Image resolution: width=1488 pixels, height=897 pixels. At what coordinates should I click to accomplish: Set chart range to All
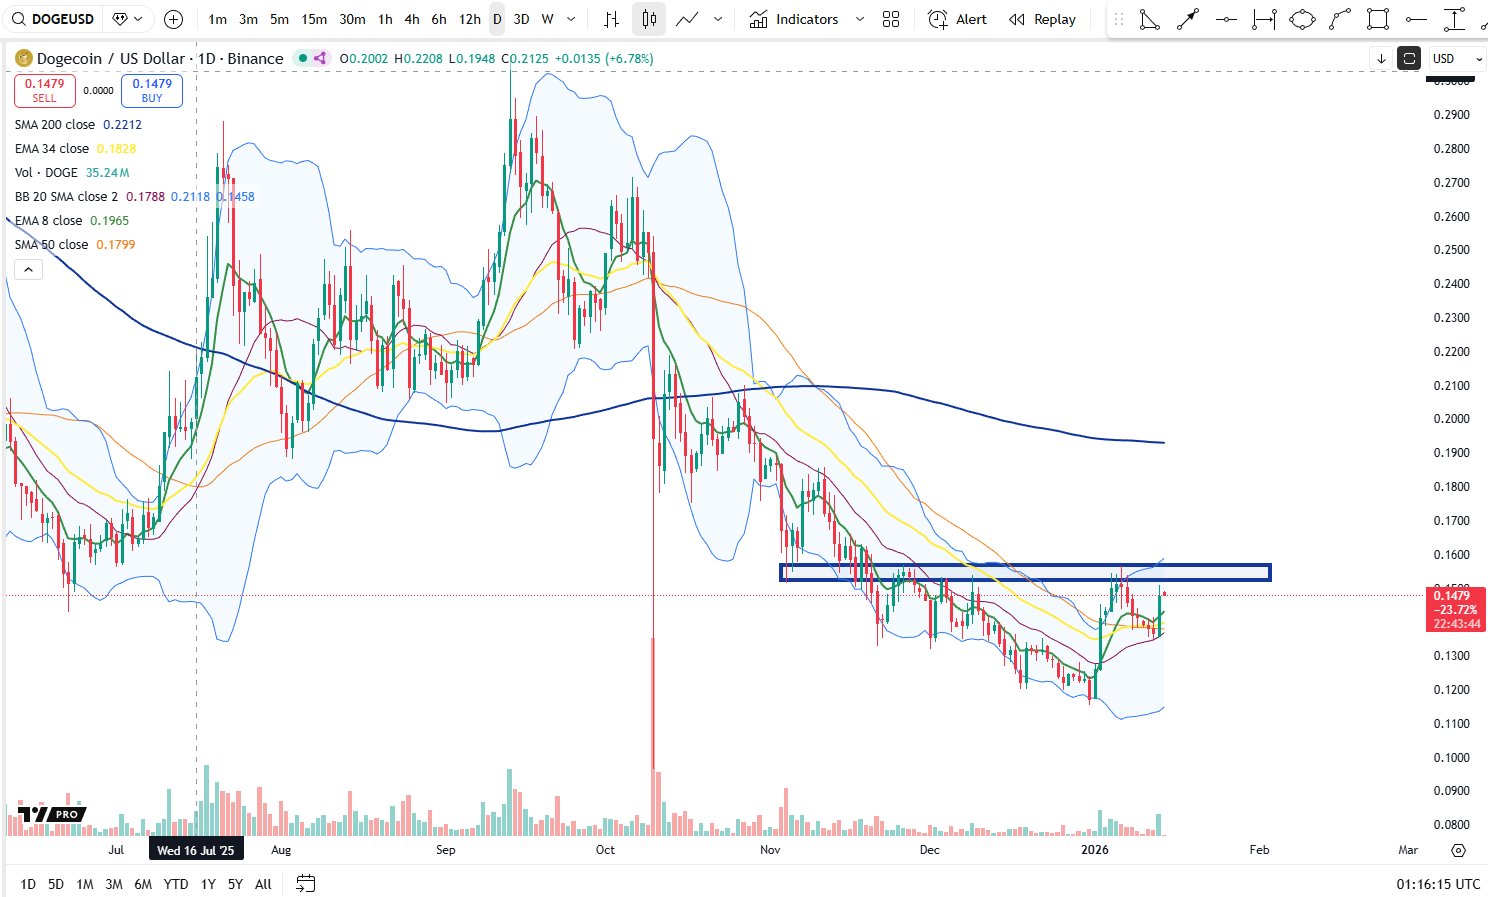click(263, 884)
